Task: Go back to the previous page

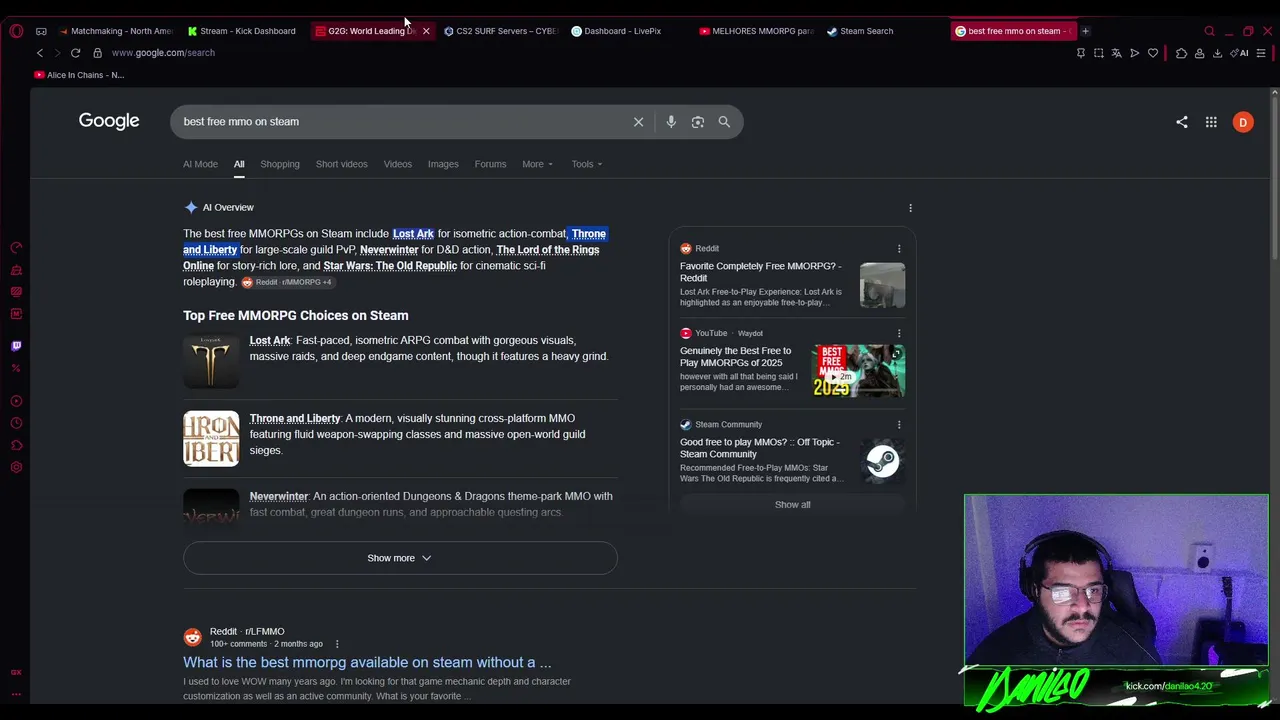Action: 40,53
